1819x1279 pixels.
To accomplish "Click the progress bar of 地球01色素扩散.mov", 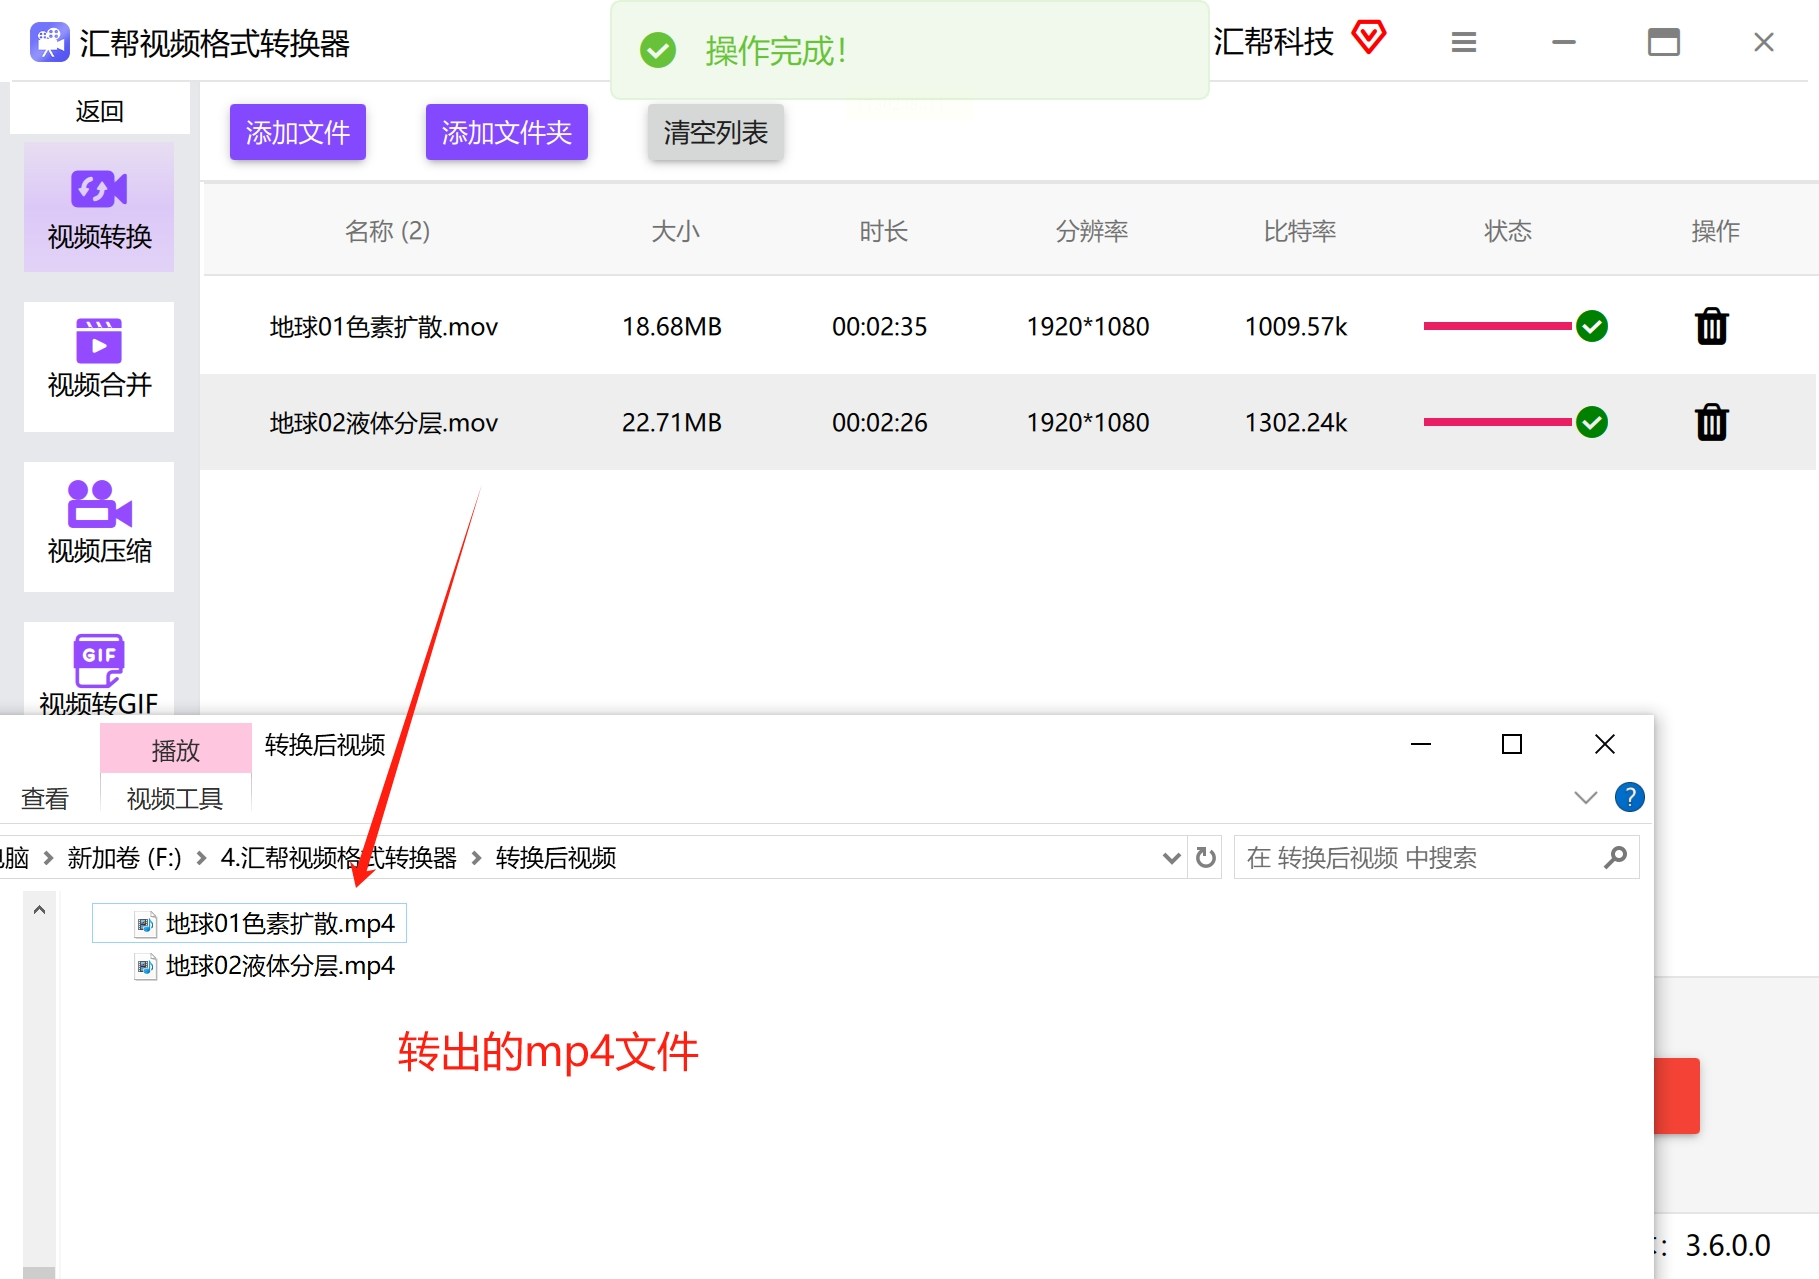I will point(1497,326).
